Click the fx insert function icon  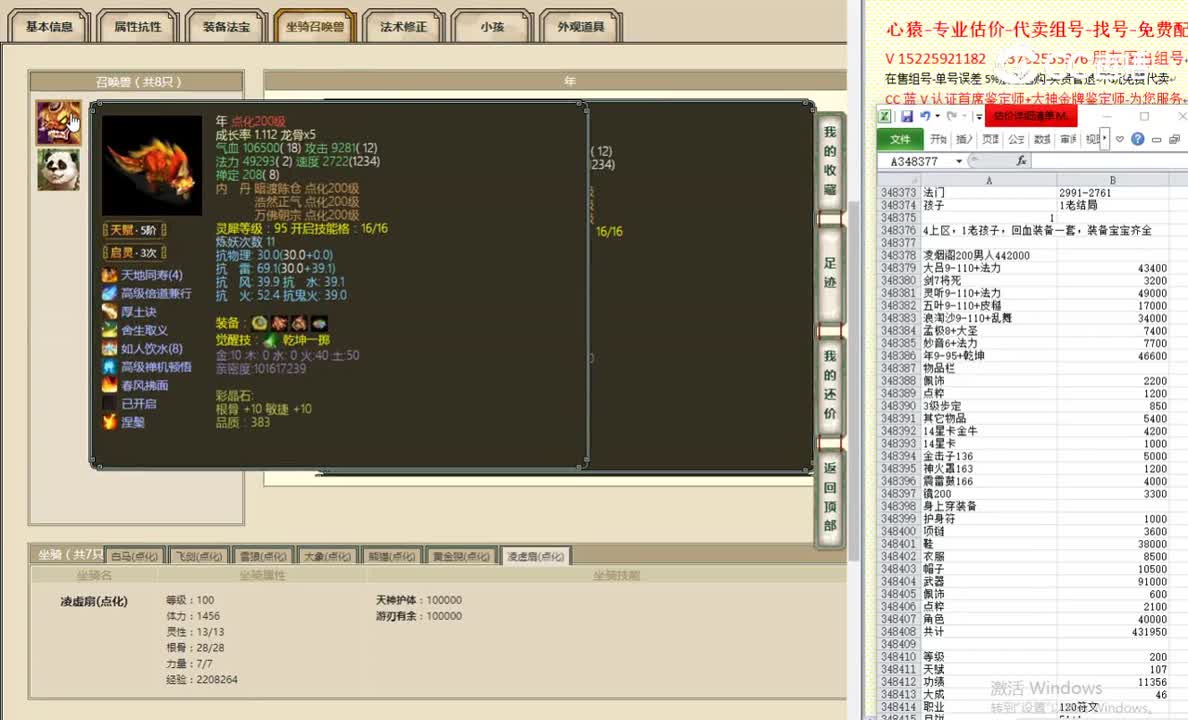pyautogui.click(x=1021, y=161)
